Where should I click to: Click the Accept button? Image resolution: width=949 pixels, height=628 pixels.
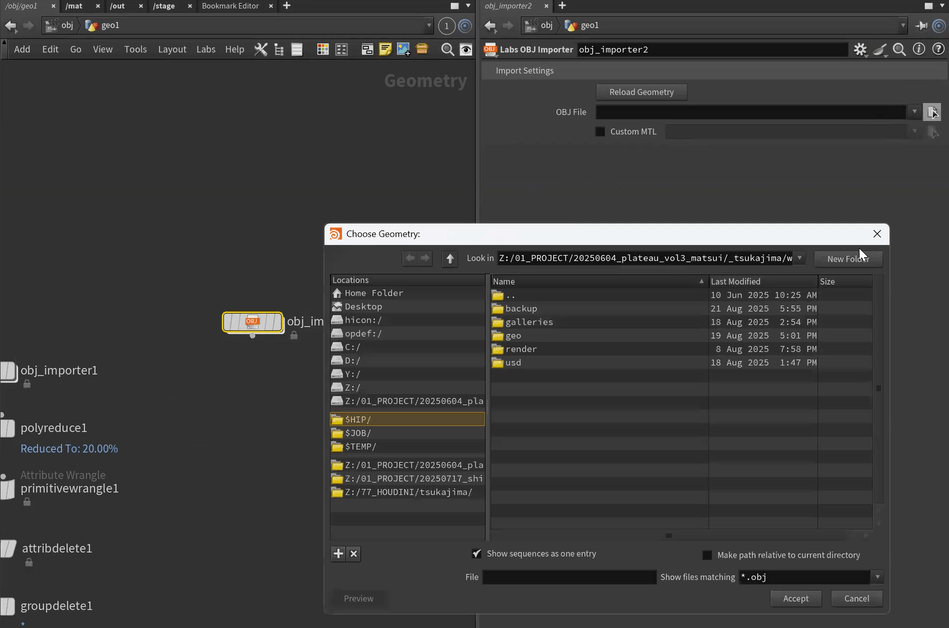[x=796, y=598]
